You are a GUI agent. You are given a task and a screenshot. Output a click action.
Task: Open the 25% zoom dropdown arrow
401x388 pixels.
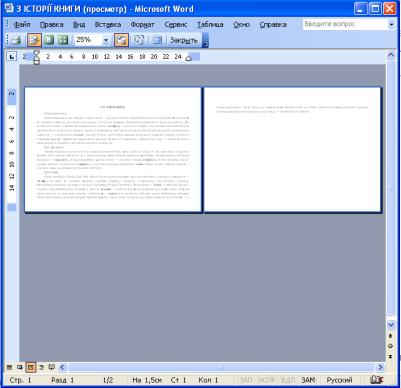(106, 41)
